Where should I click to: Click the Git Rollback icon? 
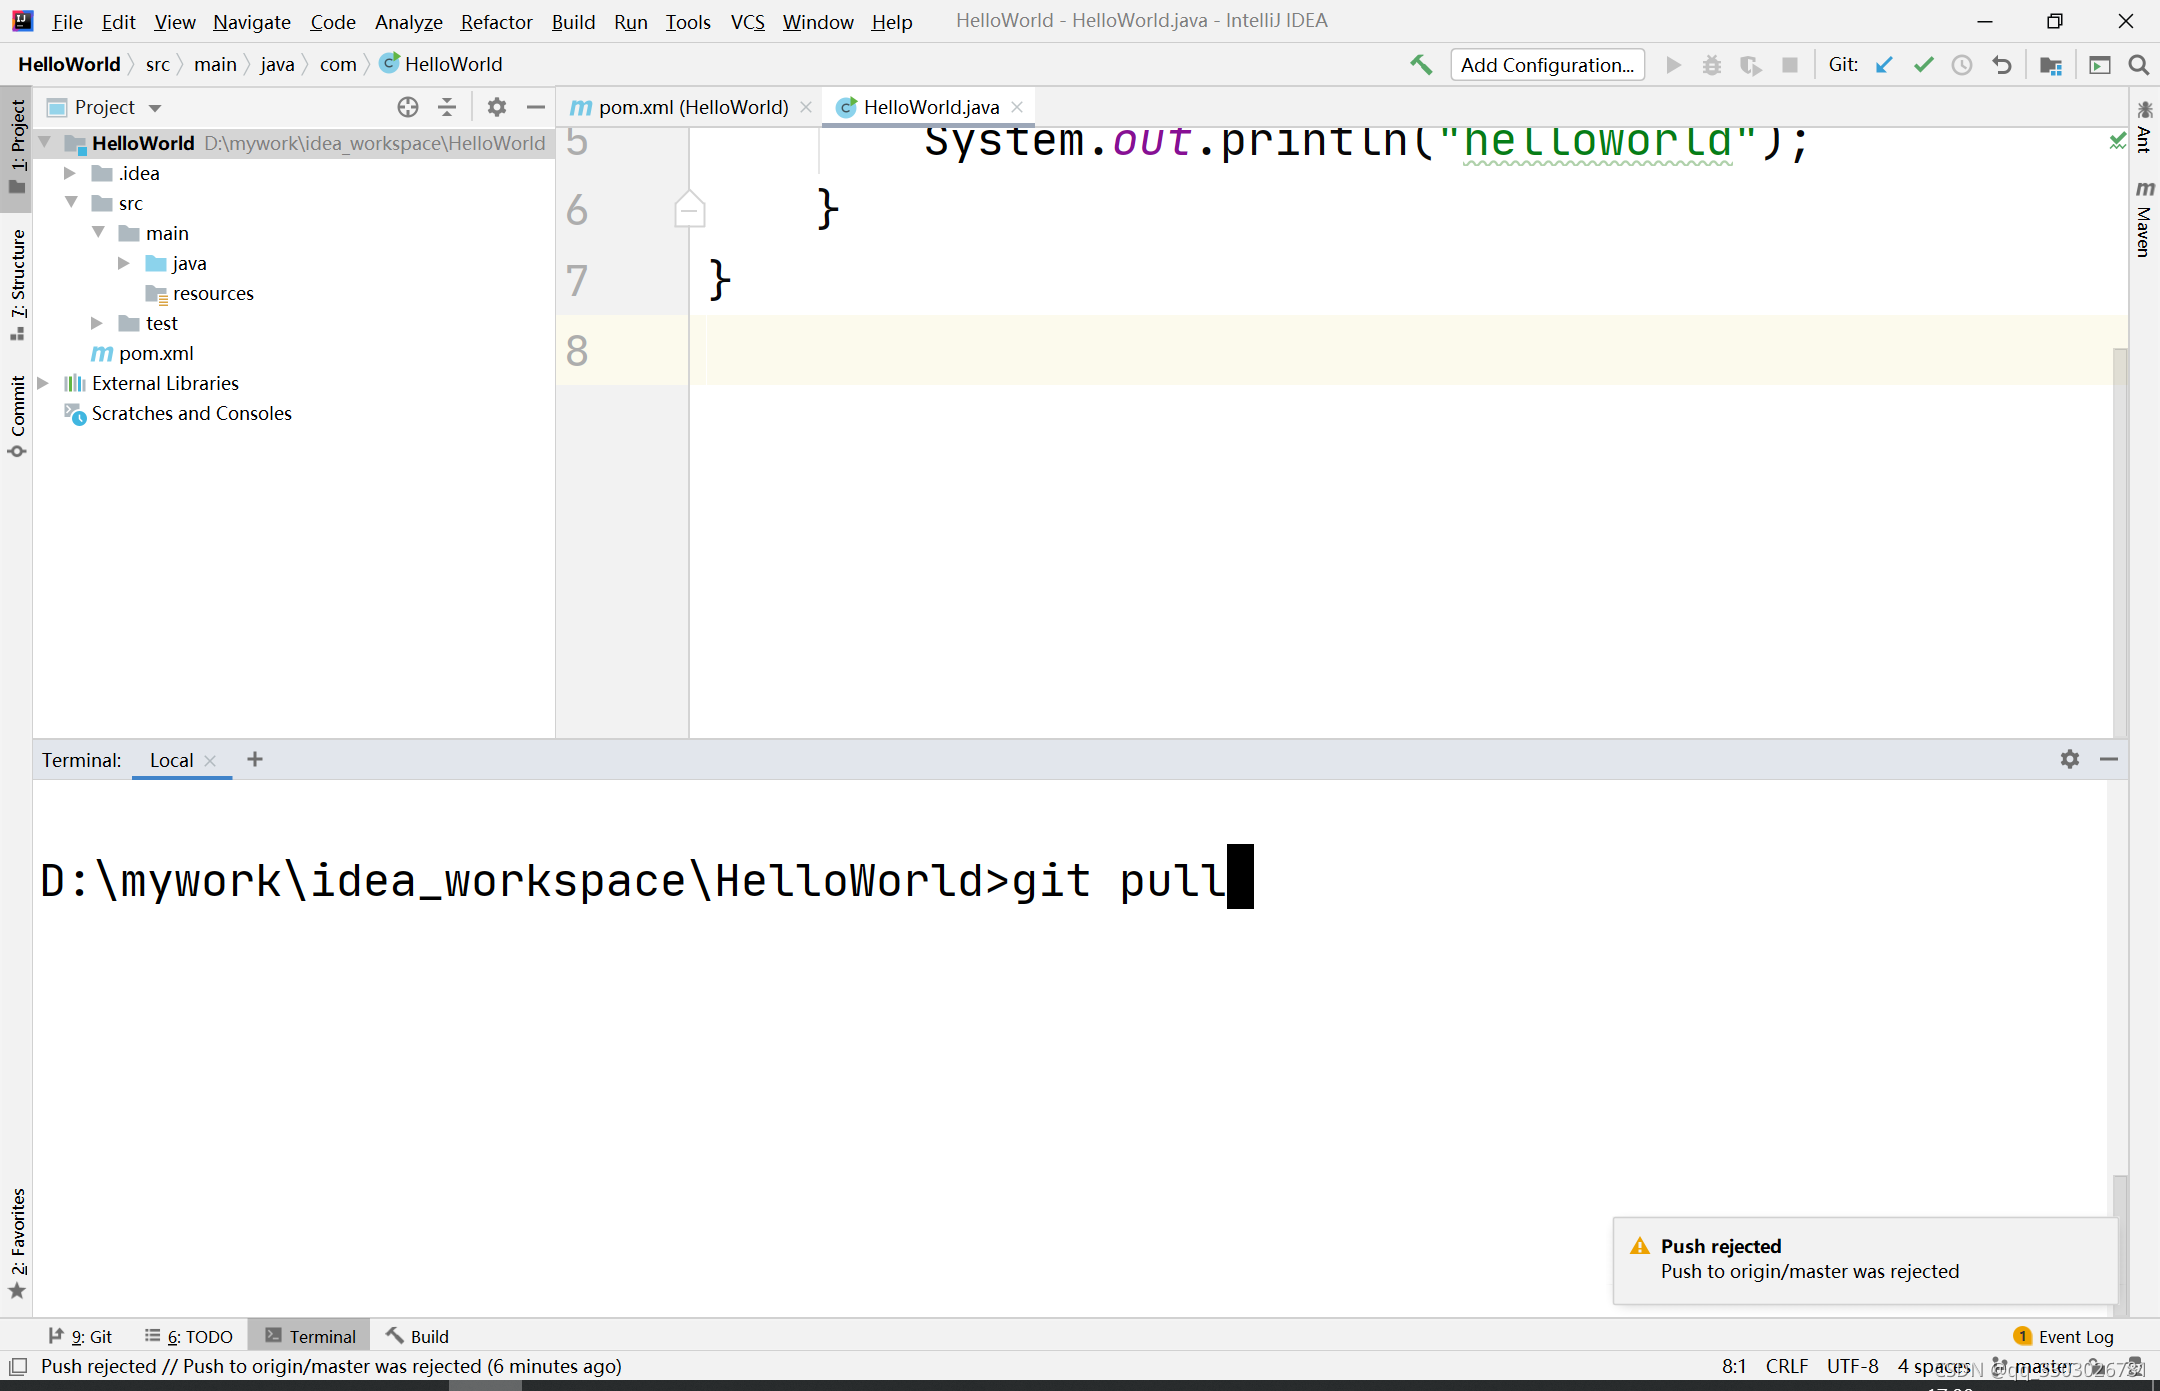2001,65
